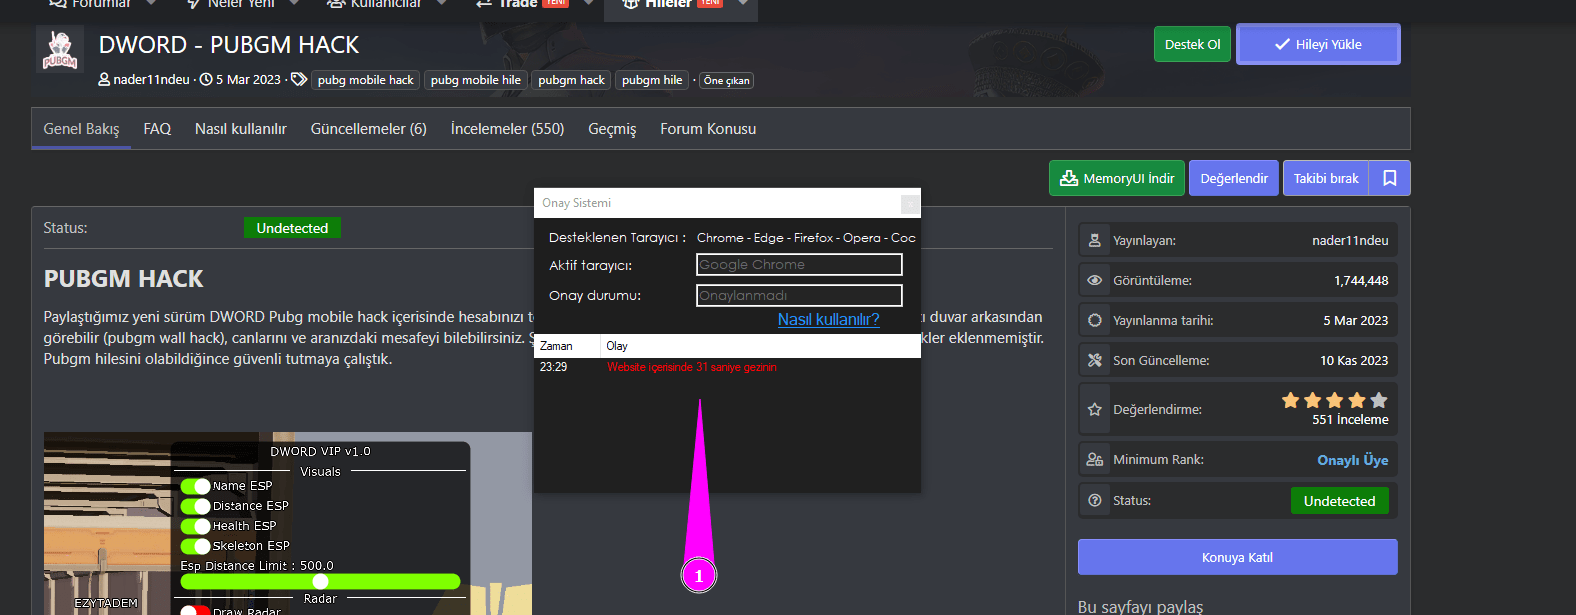Open the Forum Konusu tab
This screenshot has height=615, width=1576.
tap(708, 129)
